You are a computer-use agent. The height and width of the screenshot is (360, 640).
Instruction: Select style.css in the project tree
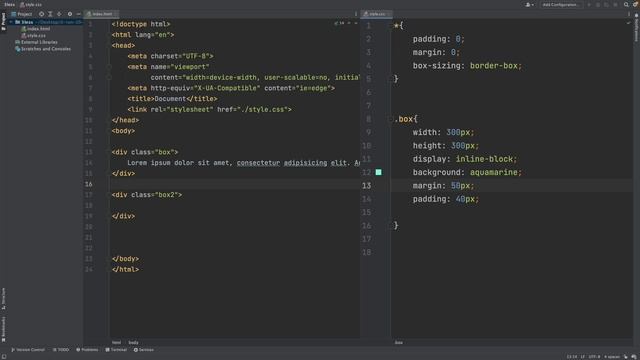(33, 36)
